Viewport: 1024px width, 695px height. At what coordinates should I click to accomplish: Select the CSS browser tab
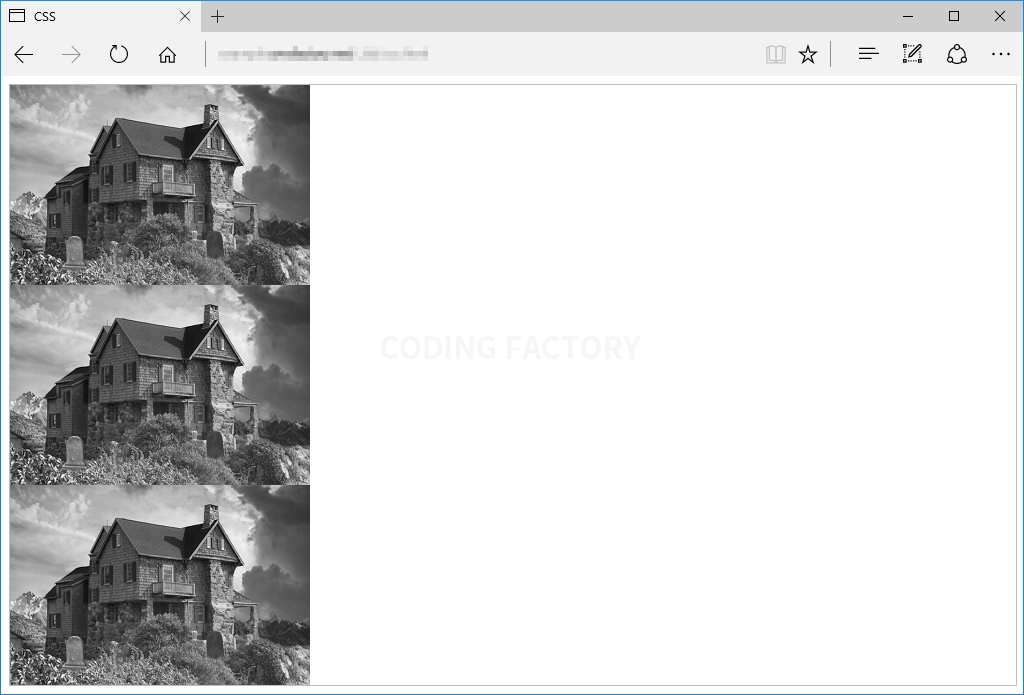pyautogui.click(x=101, y=16)
